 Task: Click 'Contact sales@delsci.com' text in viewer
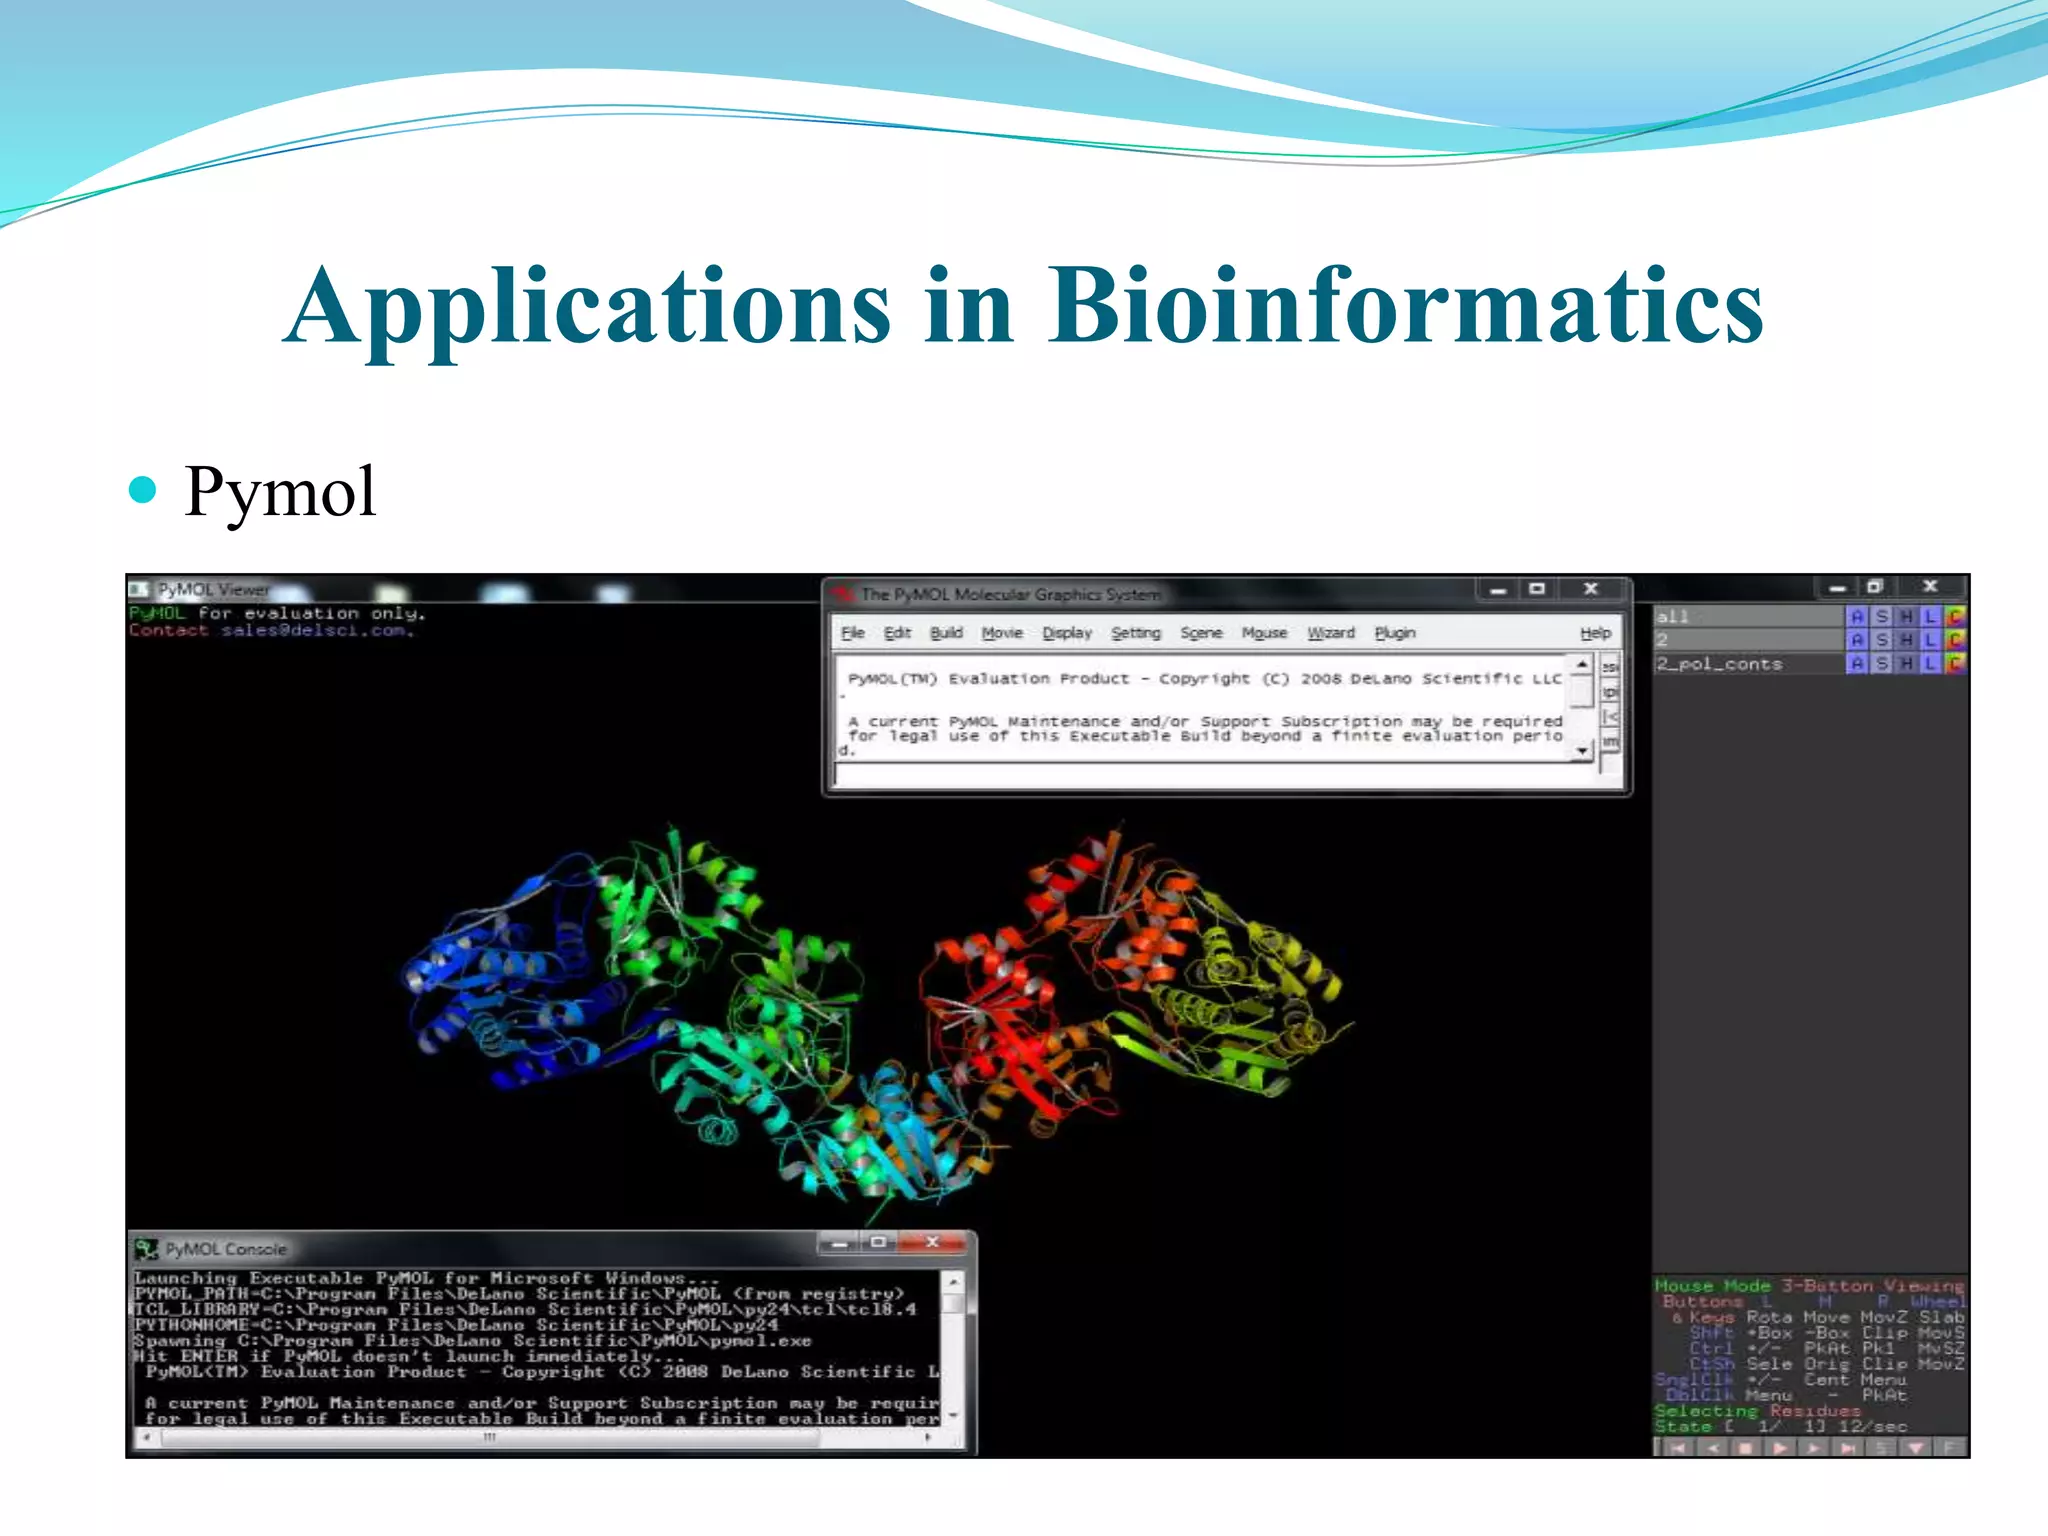(x=271, y=630)
